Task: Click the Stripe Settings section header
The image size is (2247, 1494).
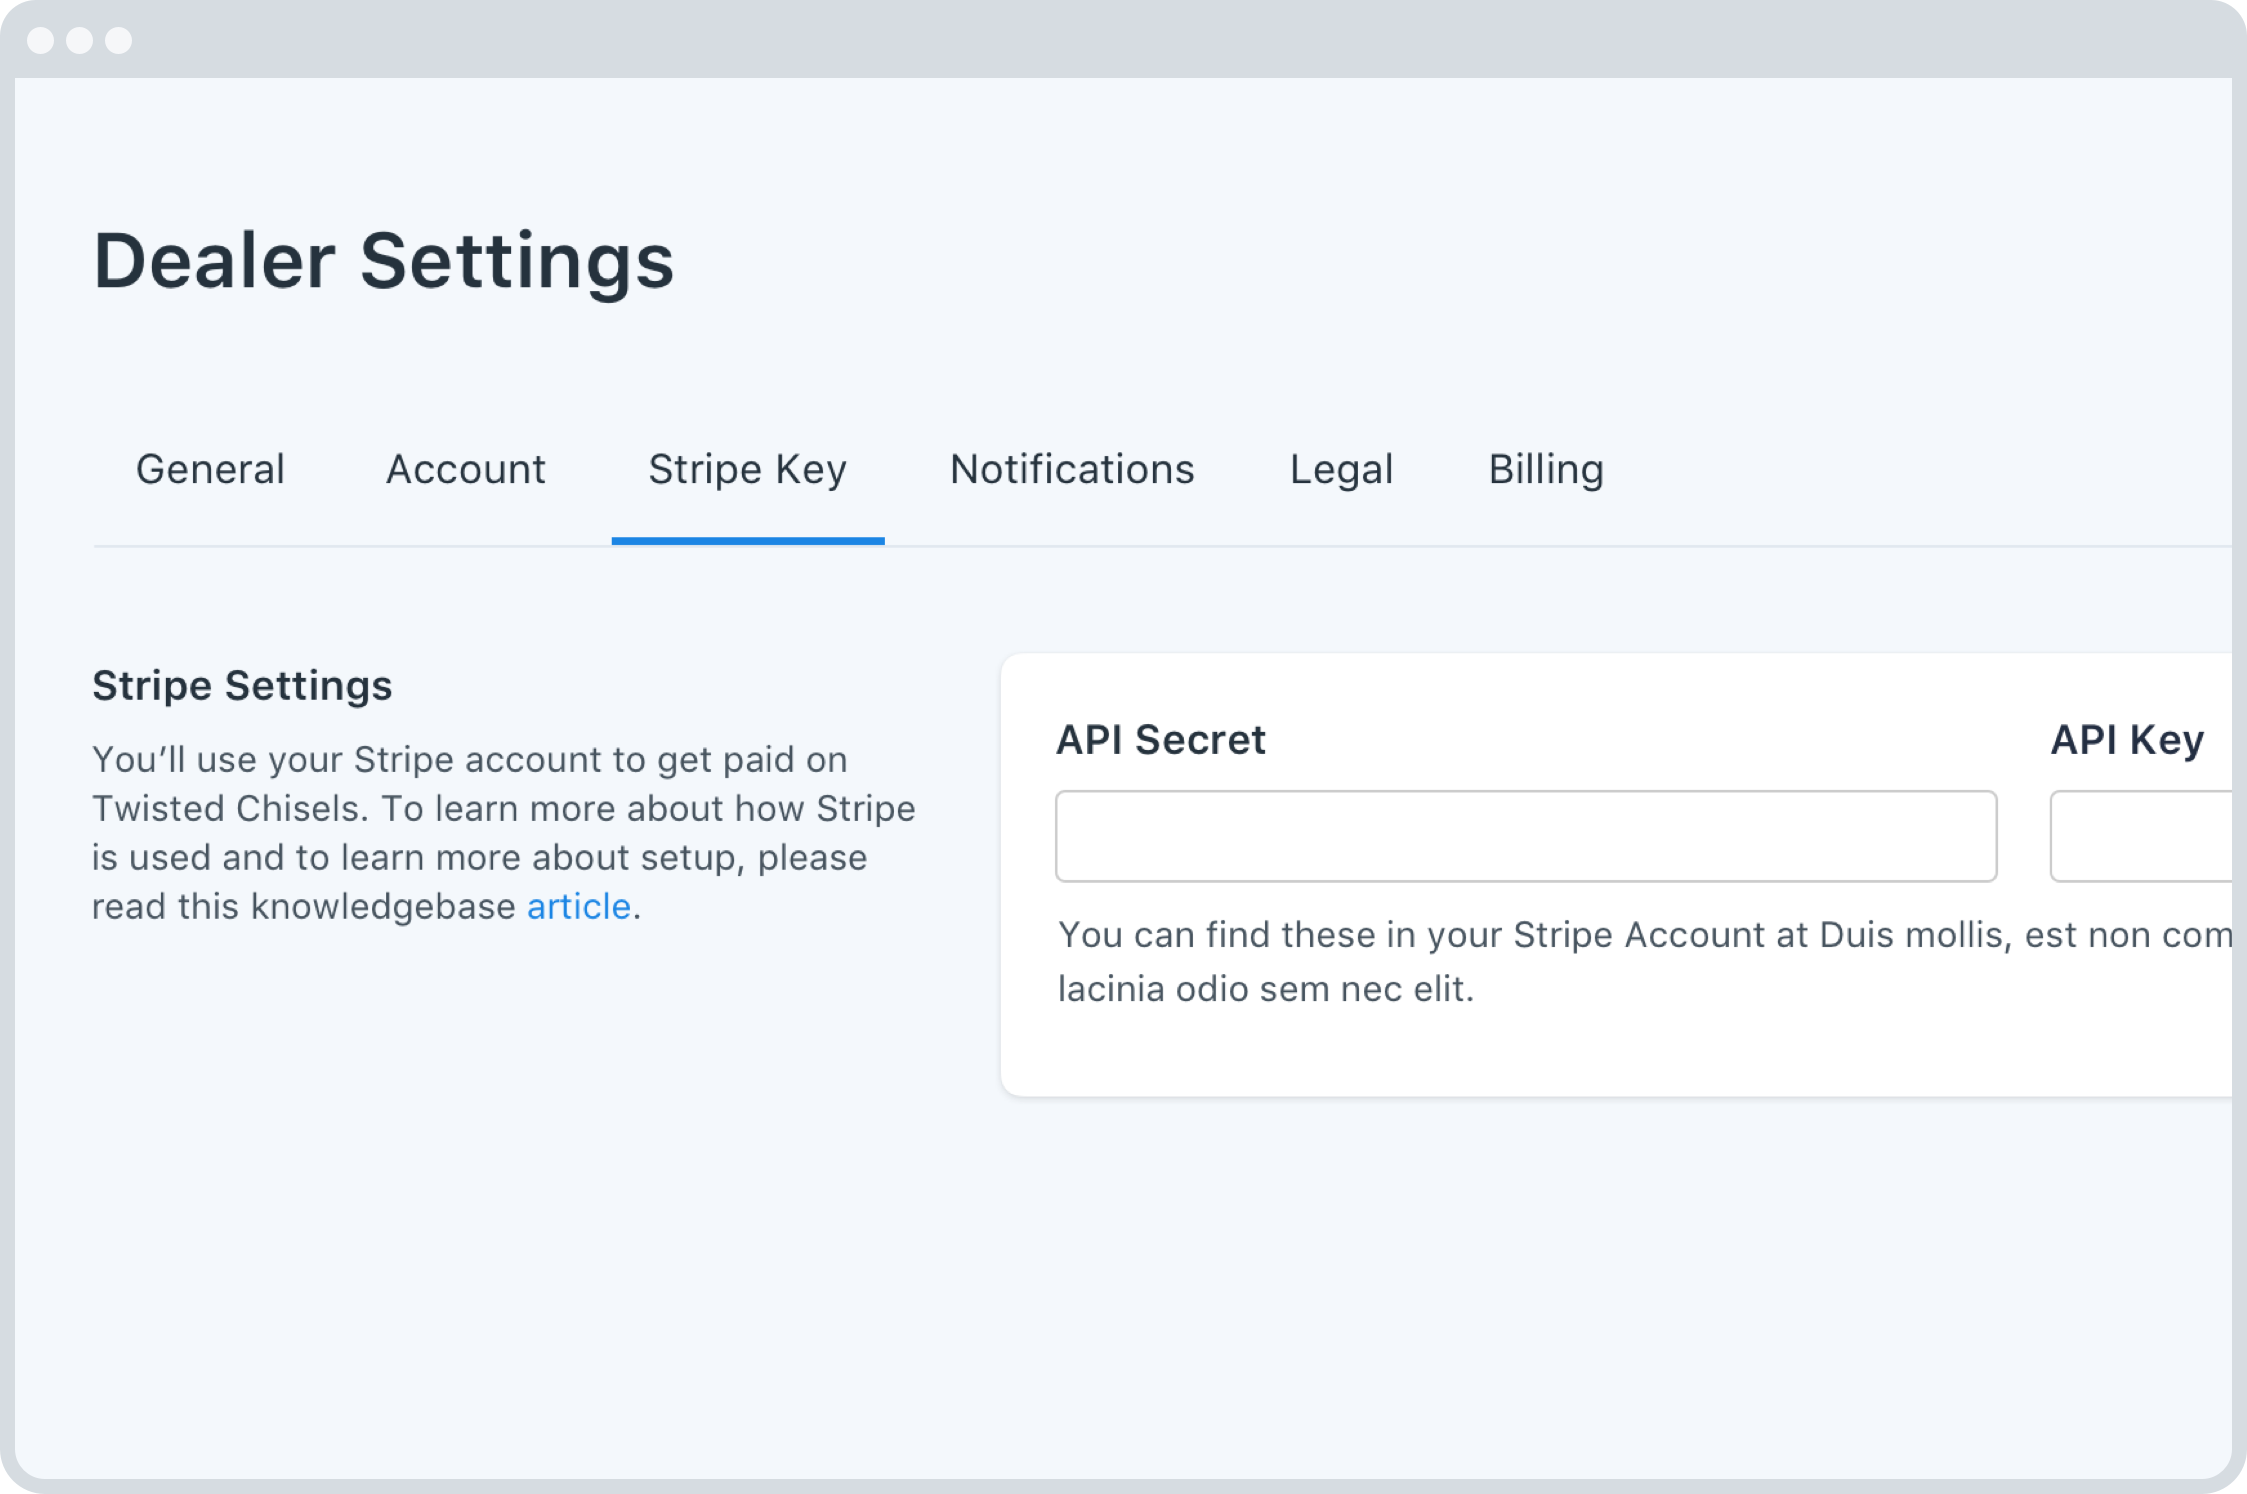Action: (x=242, y=682)
